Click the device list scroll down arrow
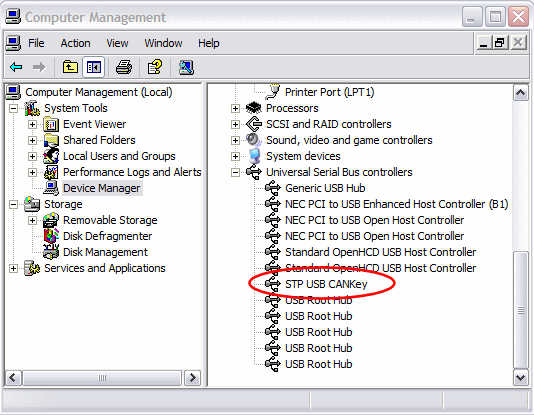Viewport: 534px width, 415px height. (x=520, y=378)
